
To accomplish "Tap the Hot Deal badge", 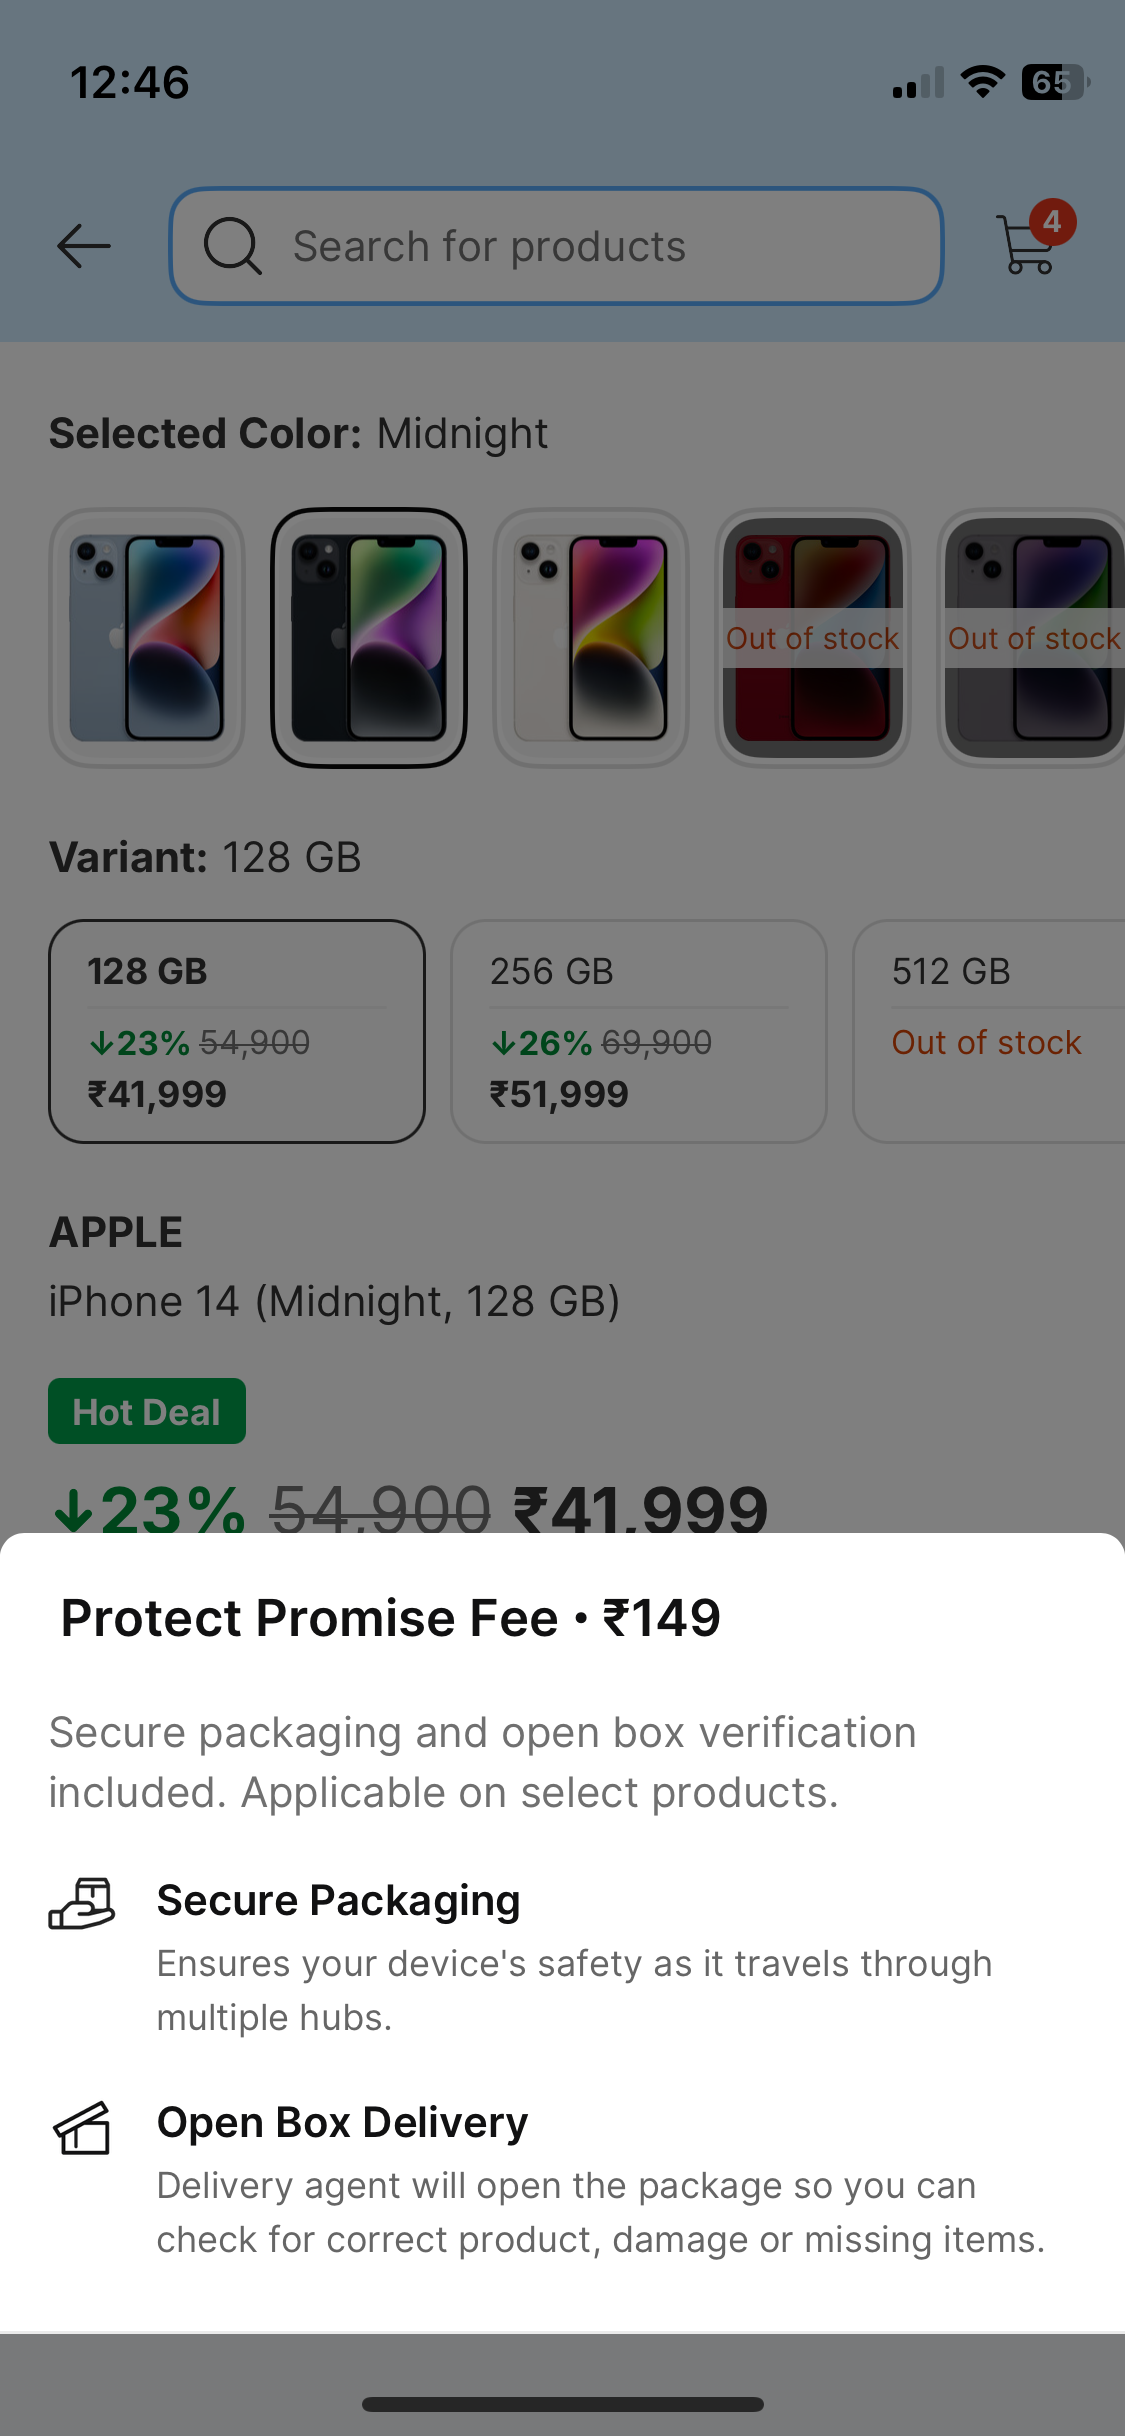I will (147, 1411).
